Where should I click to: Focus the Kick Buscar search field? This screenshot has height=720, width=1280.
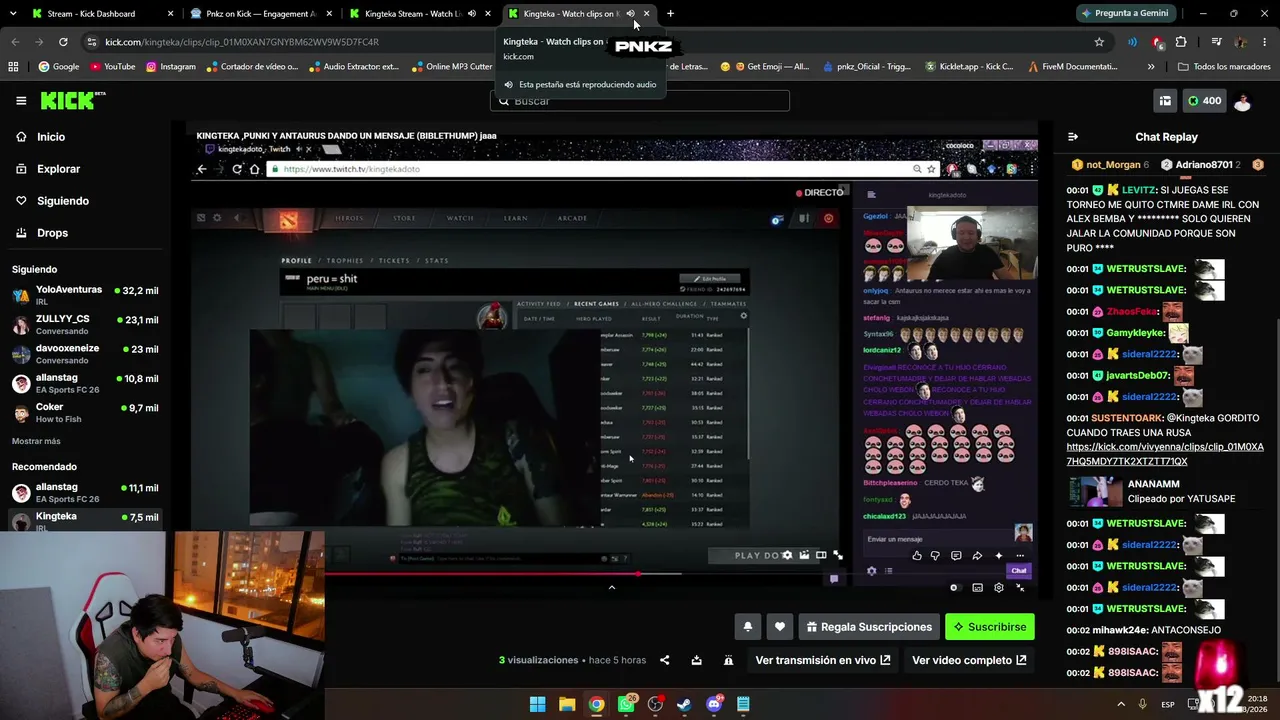pos(640,101)
